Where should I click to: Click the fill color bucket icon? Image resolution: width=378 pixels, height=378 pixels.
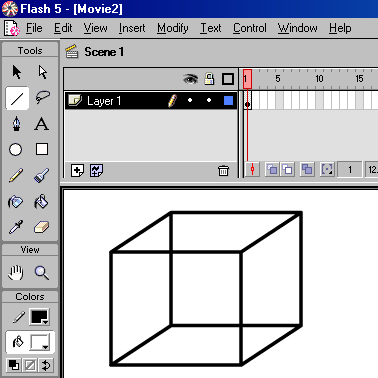click(18, 342)
